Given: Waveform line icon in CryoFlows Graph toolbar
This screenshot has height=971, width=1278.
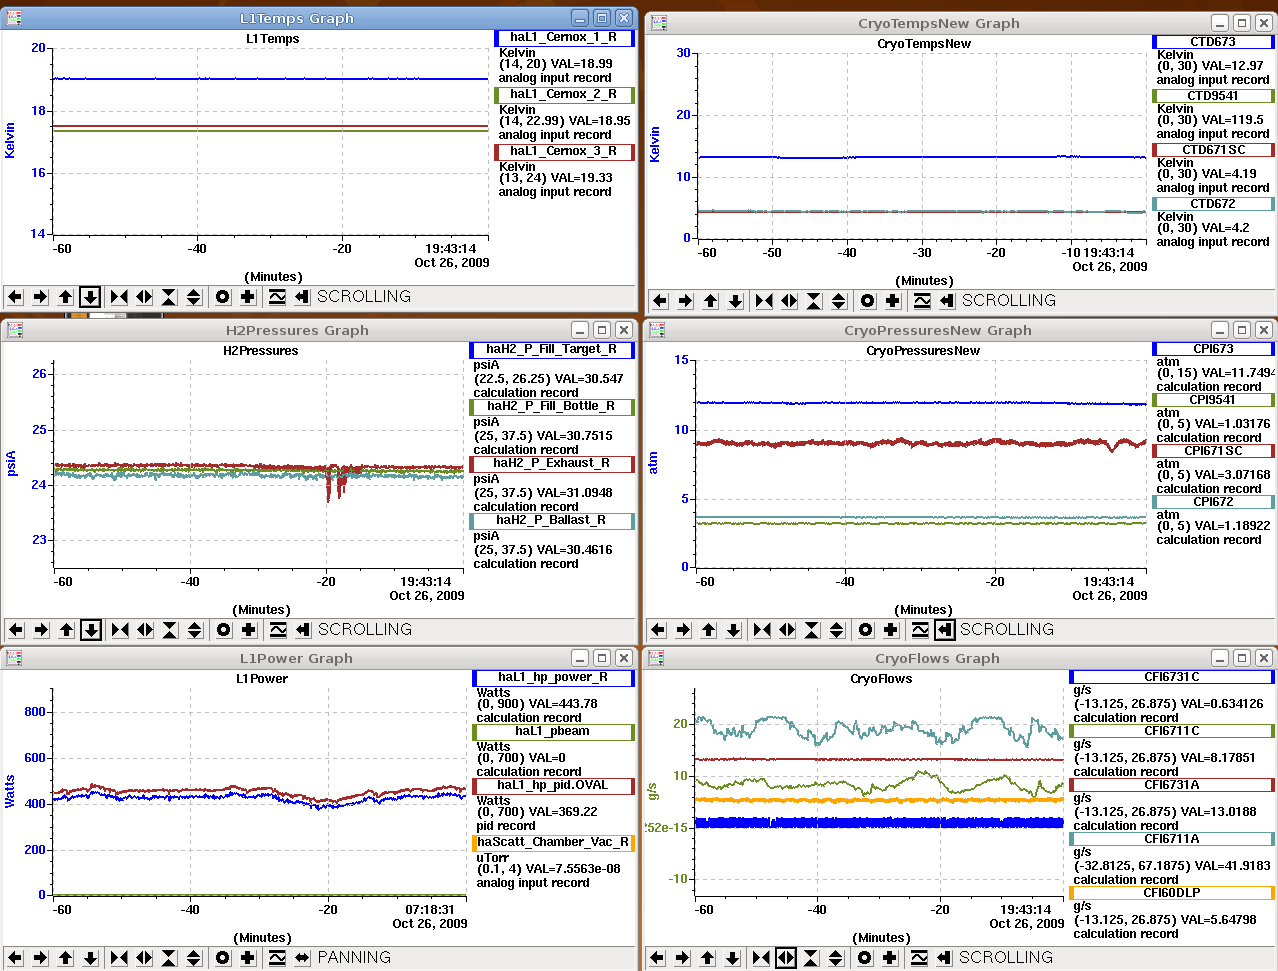Looking at the screenshot, I should [919, 958].
